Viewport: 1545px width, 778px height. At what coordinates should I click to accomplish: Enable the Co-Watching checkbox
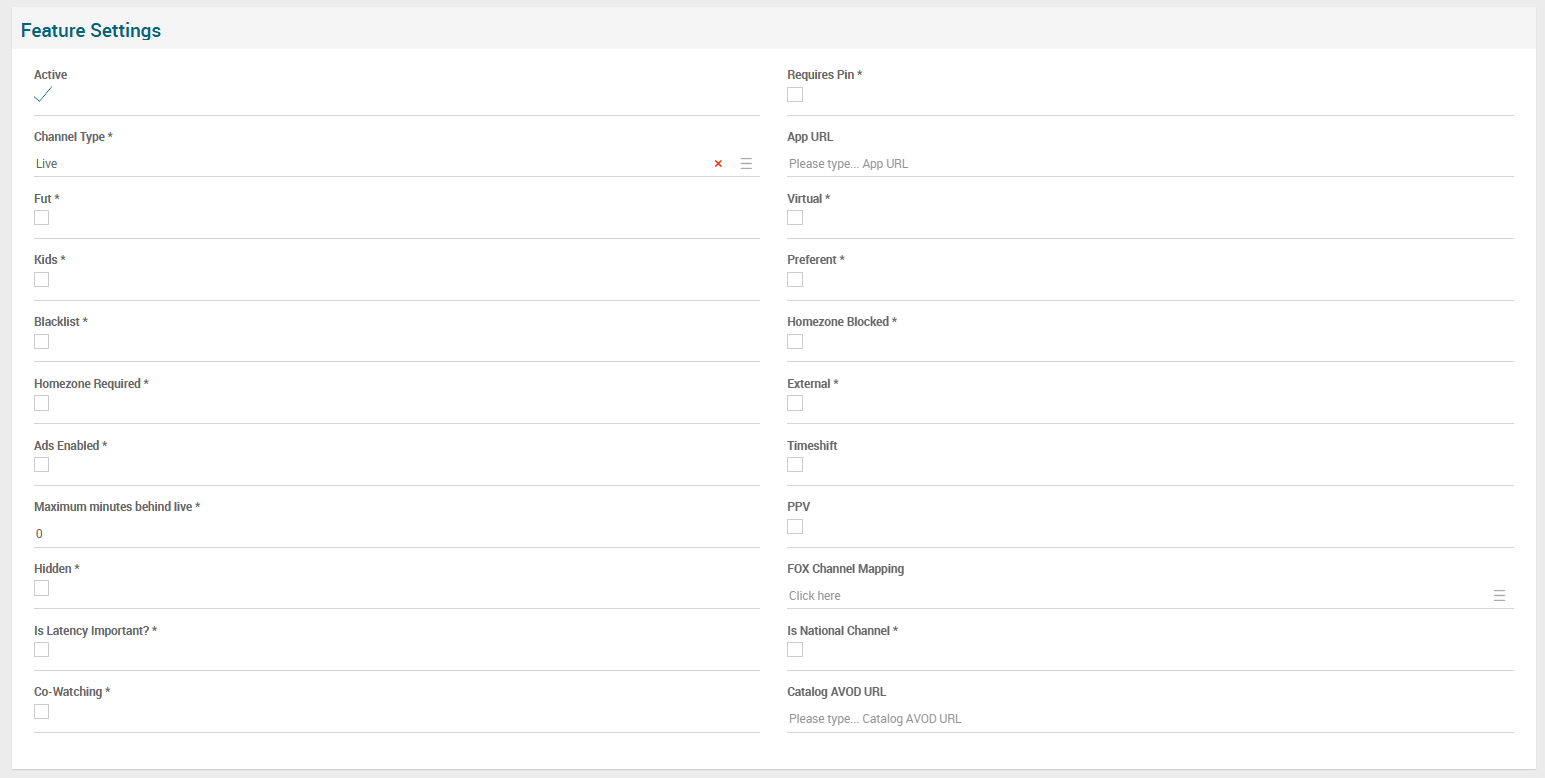42,712
